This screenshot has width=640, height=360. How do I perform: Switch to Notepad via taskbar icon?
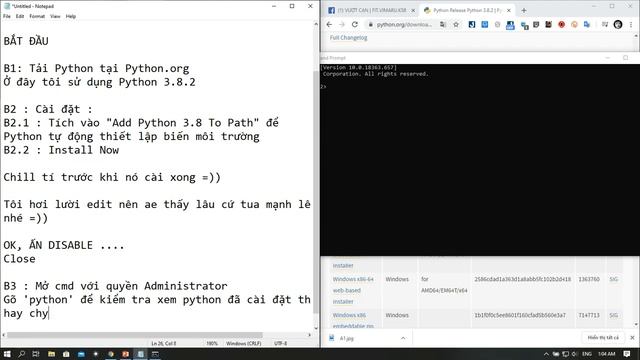(140, 354)
